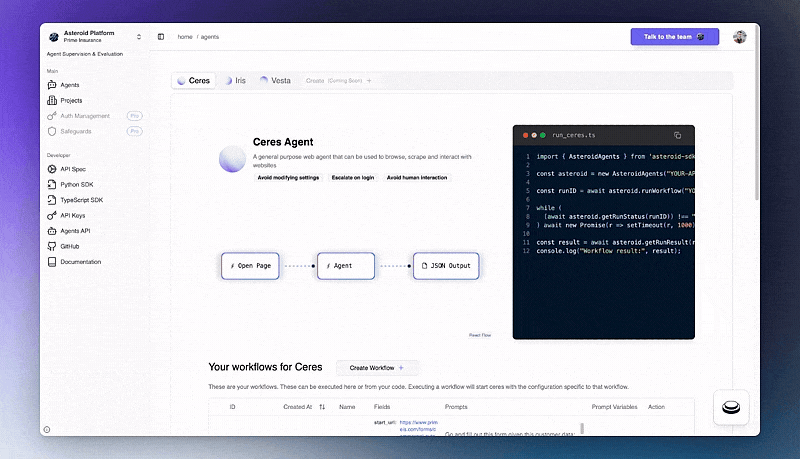The height and width of the screenshot is (459, 800).
Task: Open the floating chat widget button
Action: point(732,407)
